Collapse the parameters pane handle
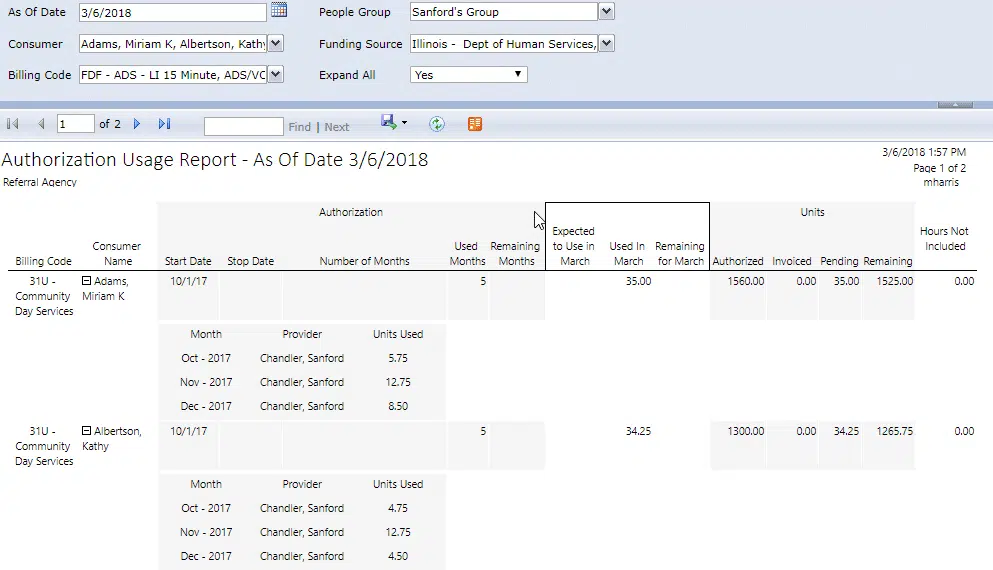The image size is (993, 570). [x=955, y=104]
